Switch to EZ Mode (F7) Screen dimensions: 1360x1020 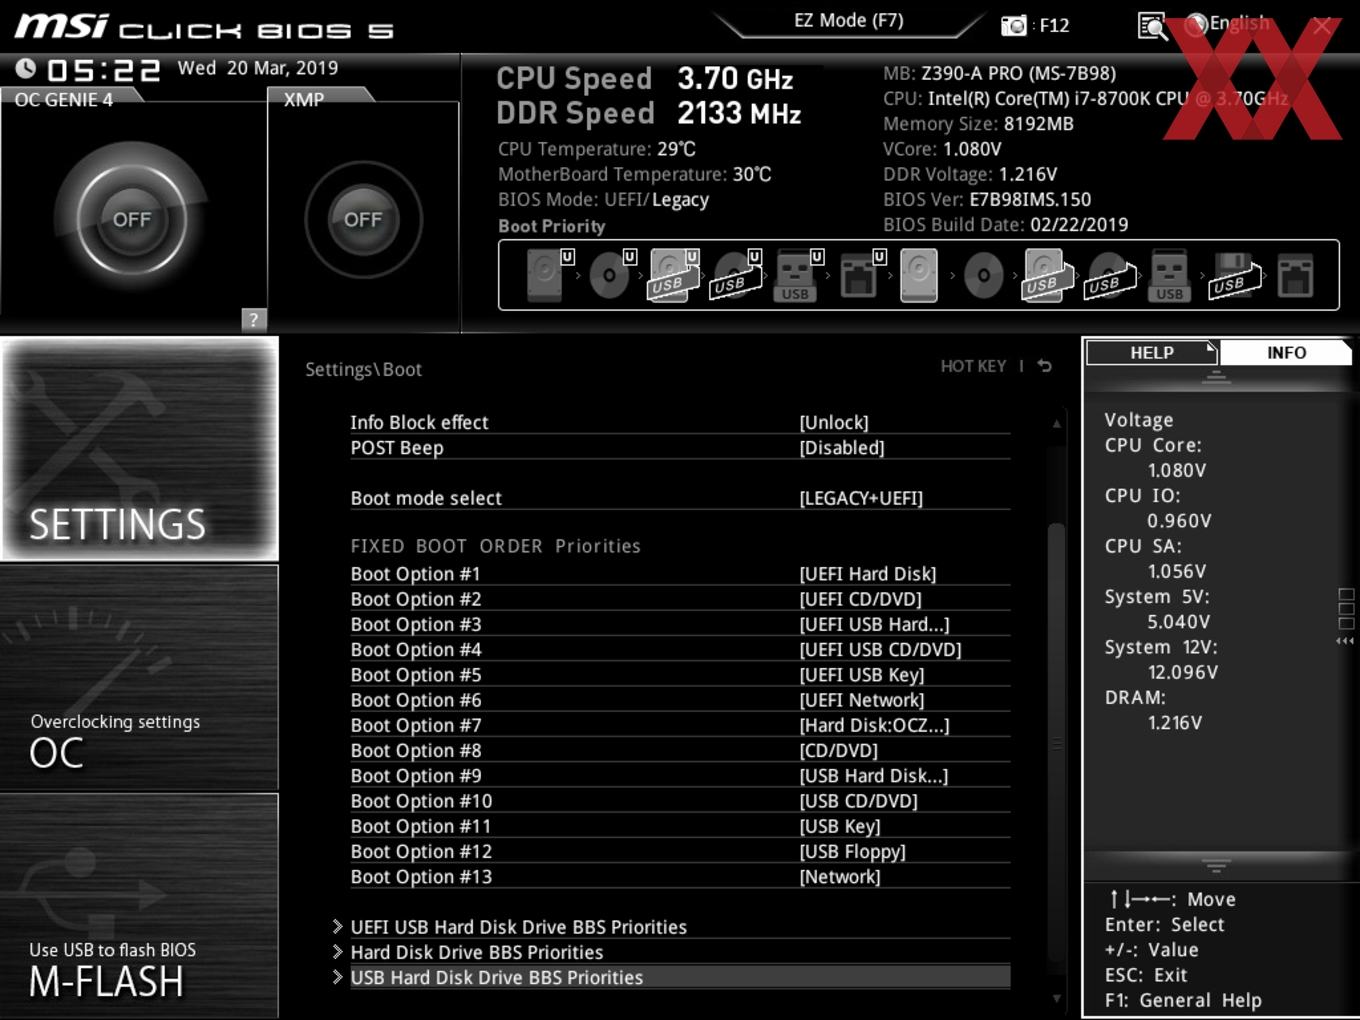click(x=848, y=20)
